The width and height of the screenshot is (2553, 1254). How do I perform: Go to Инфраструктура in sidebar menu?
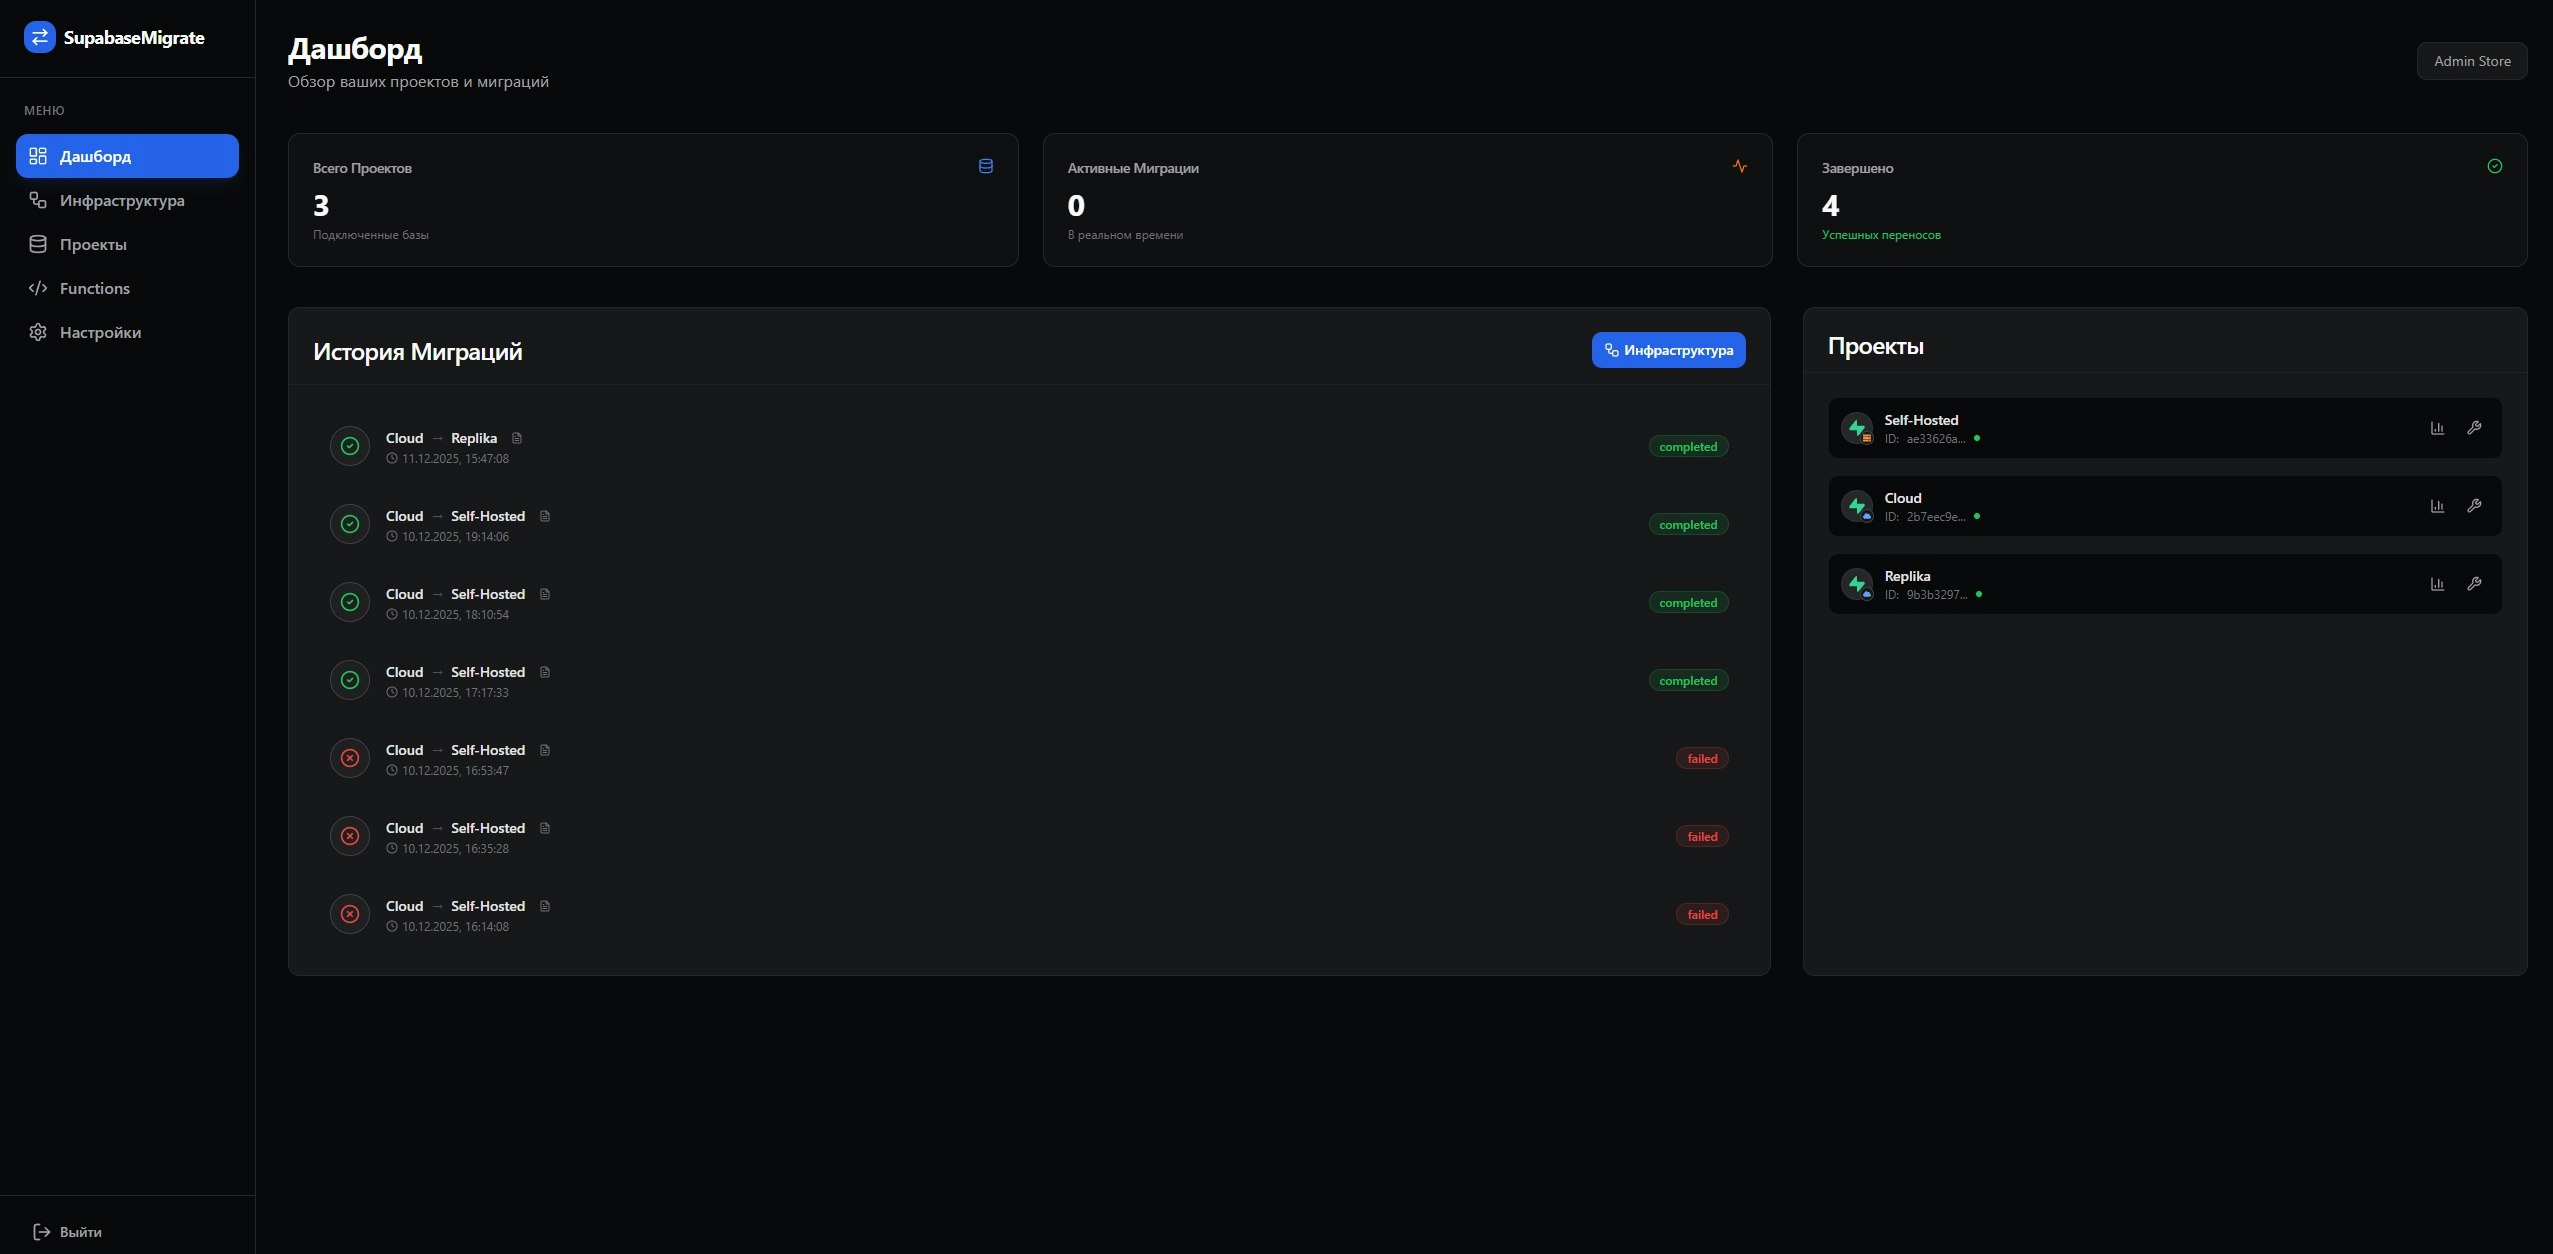(122, 200)
